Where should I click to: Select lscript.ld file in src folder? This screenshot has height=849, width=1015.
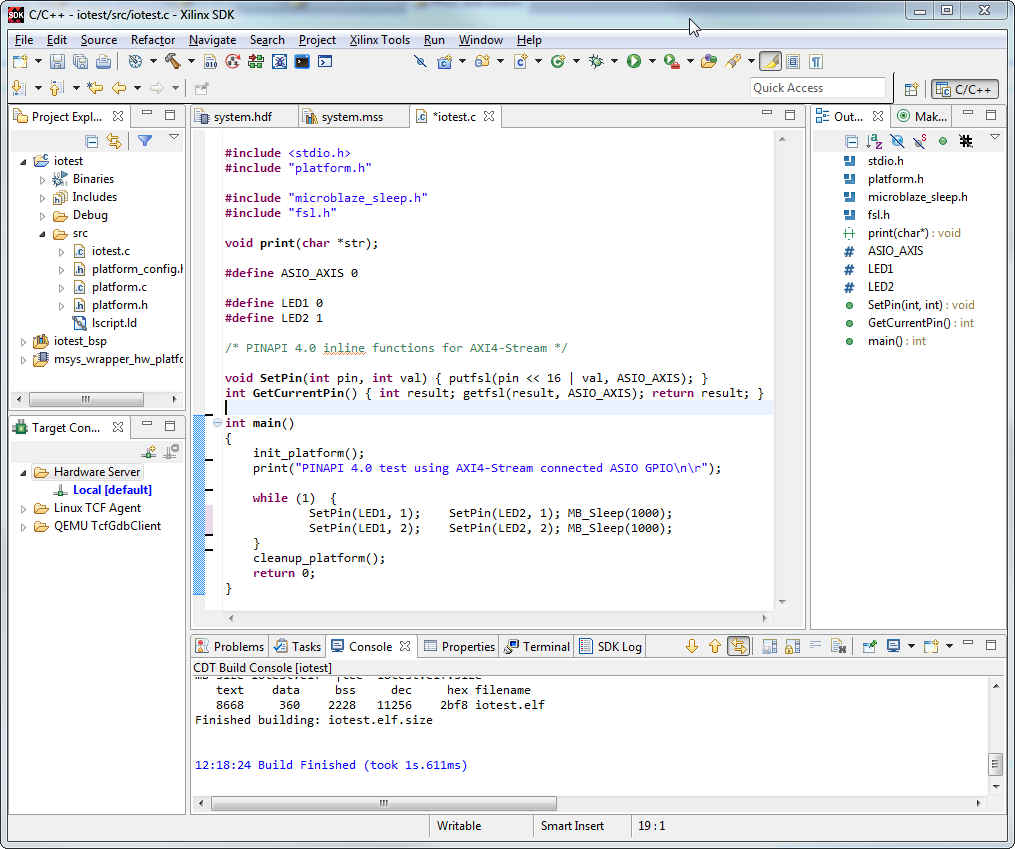(113, 323)
